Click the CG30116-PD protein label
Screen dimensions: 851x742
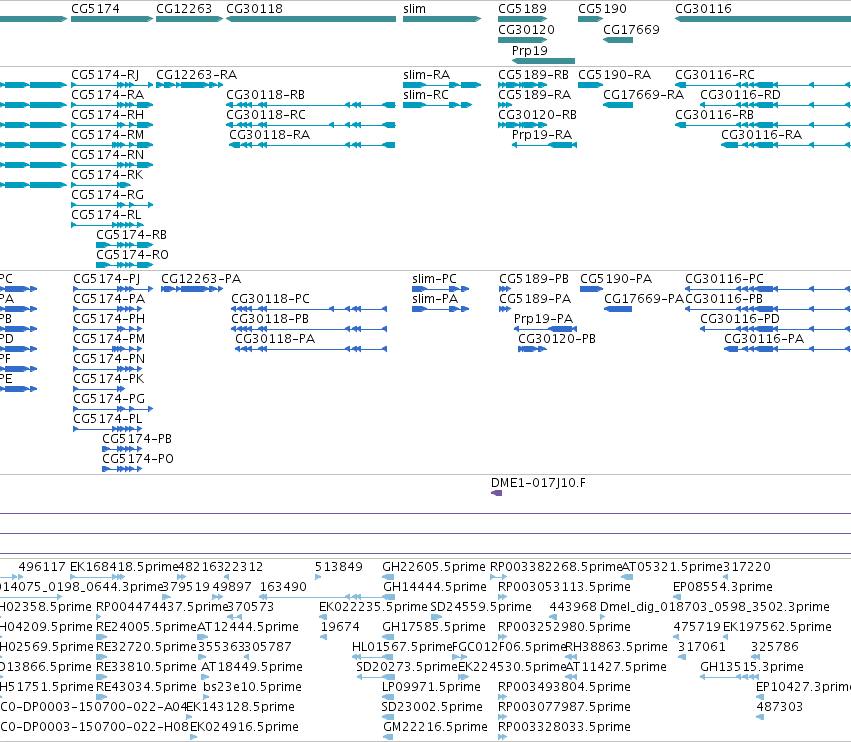740,319
